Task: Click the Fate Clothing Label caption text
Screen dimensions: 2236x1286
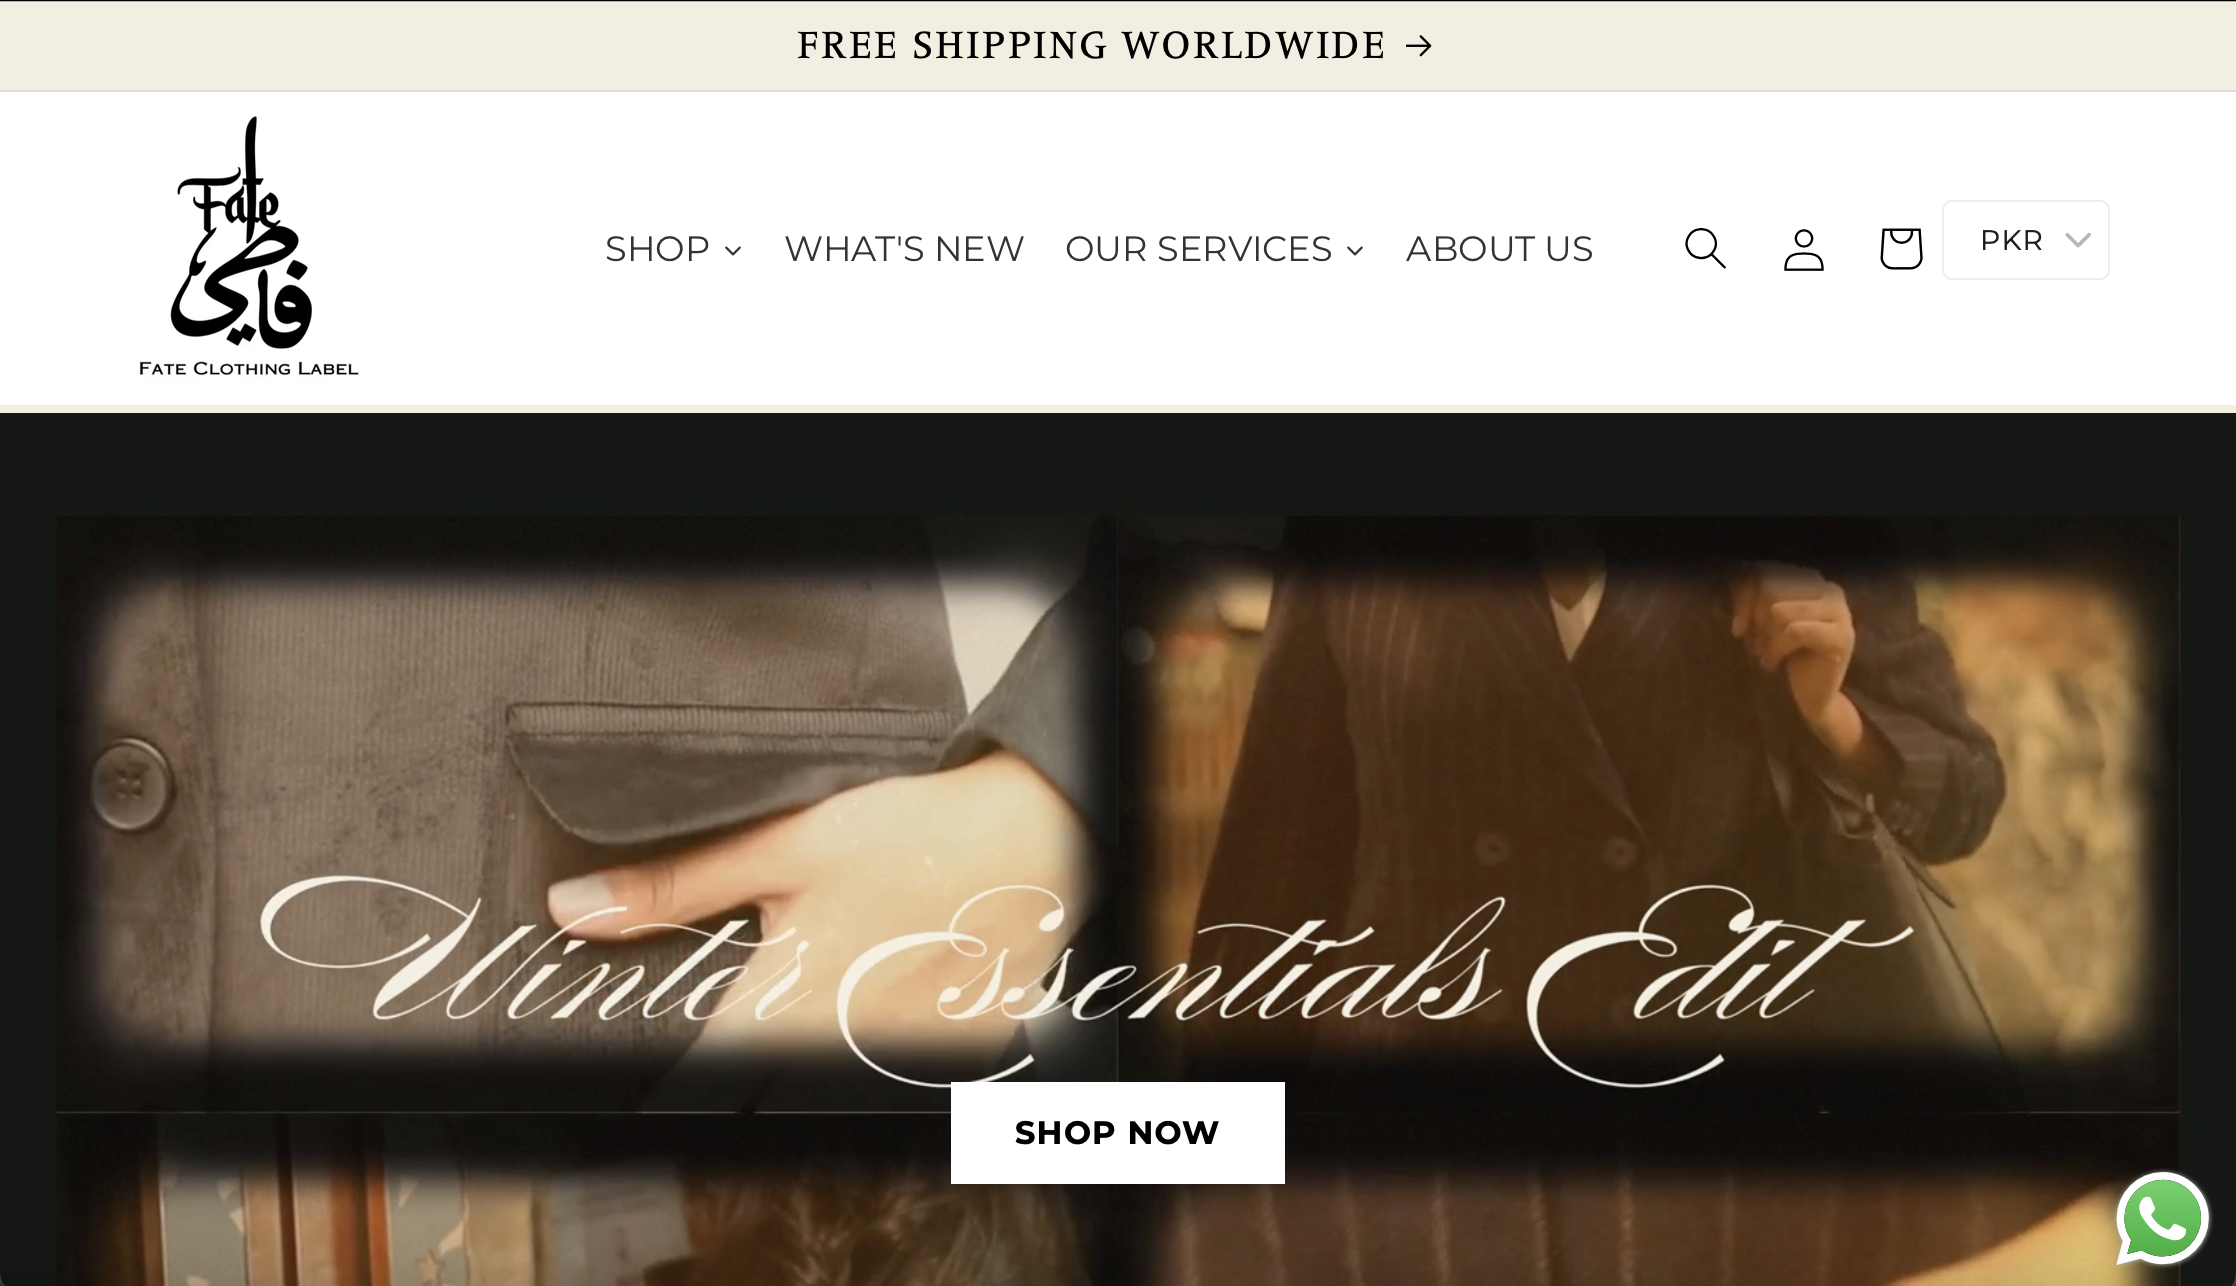Action: (x=248, y=368)
